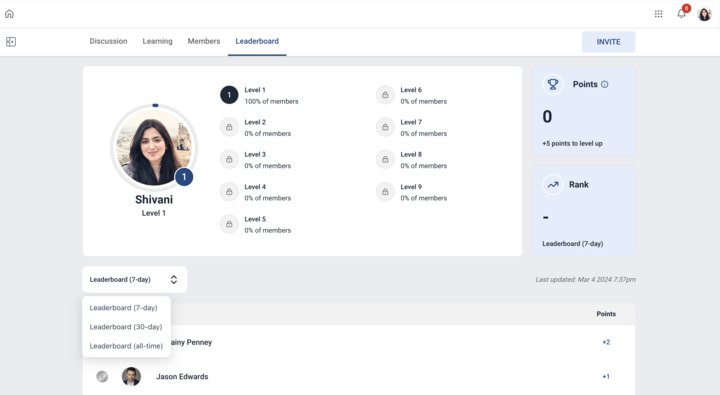This screenshot has height=395, width=720.
Task: Choose Leaderboard (30-day) option
Action: pos(126,327)
